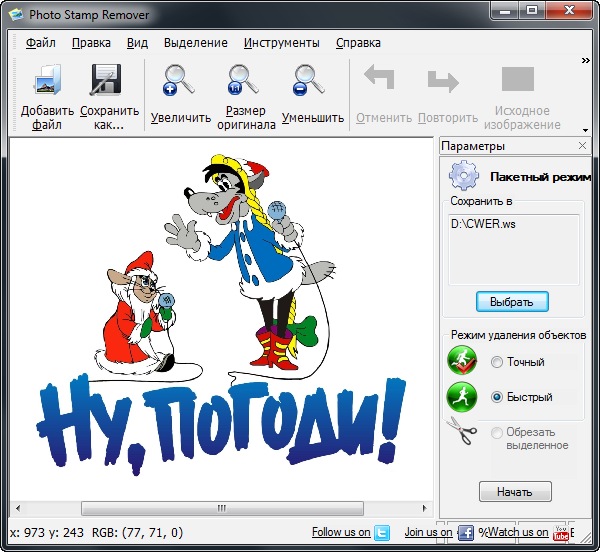Screen dimensions: 600x552
Task: Select the Точный removal mode radio button
Action: [497, 362]
